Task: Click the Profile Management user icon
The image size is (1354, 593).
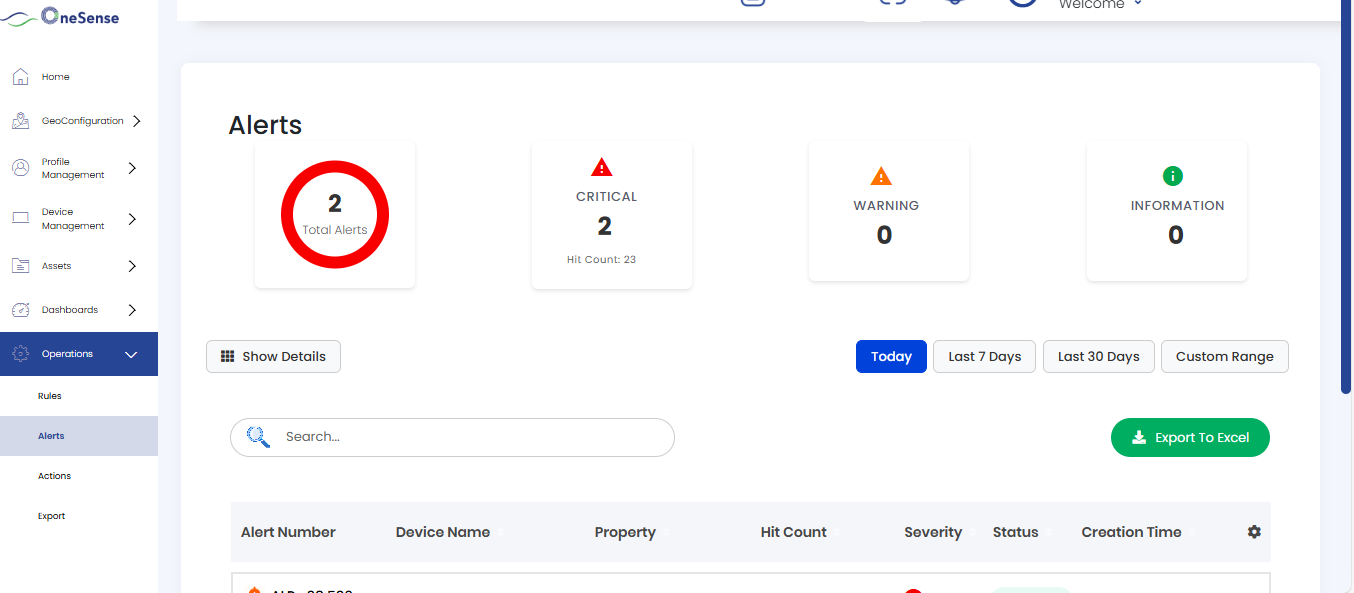Action: [20, 168]
